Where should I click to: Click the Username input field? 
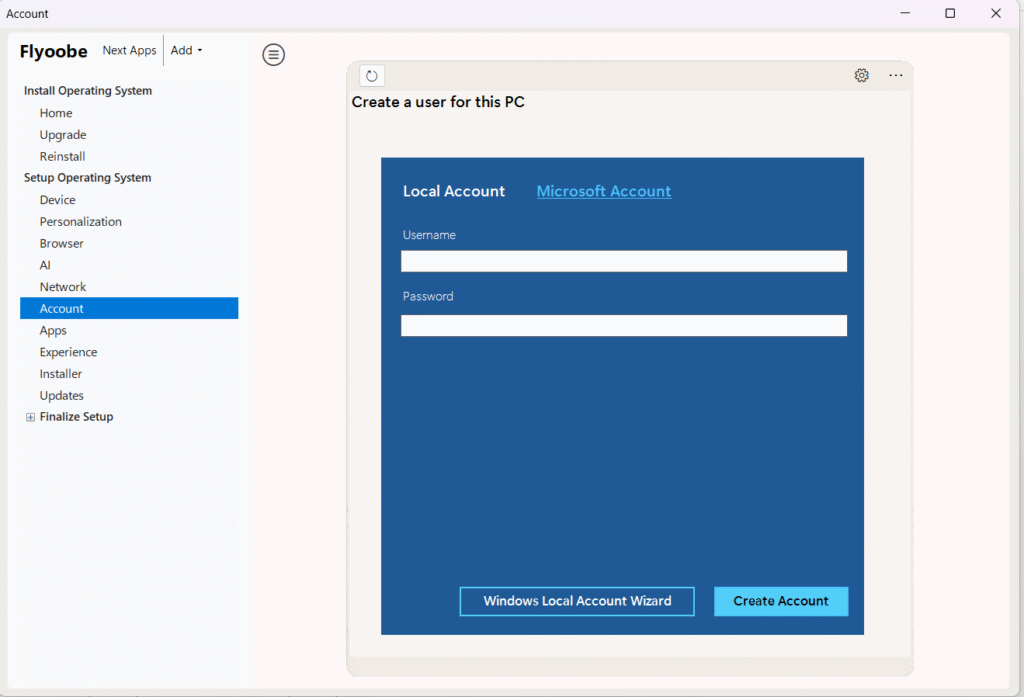point(623,262)
